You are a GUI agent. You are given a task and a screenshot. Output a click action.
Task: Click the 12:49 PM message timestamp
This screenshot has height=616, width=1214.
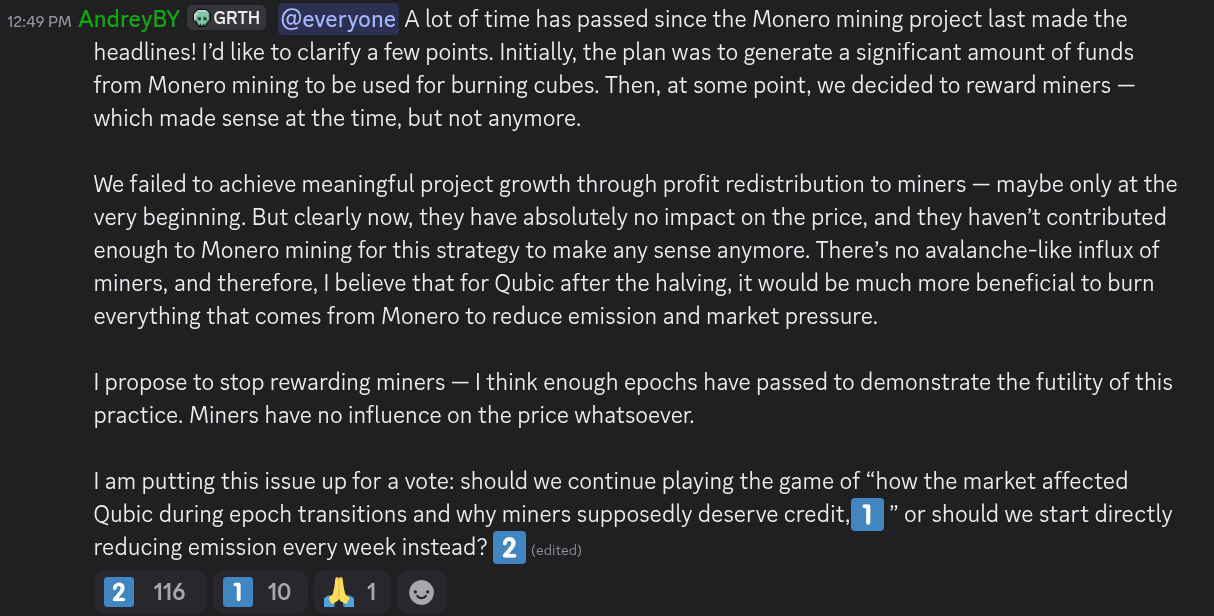pyautogui.click(x=39, y=20)
